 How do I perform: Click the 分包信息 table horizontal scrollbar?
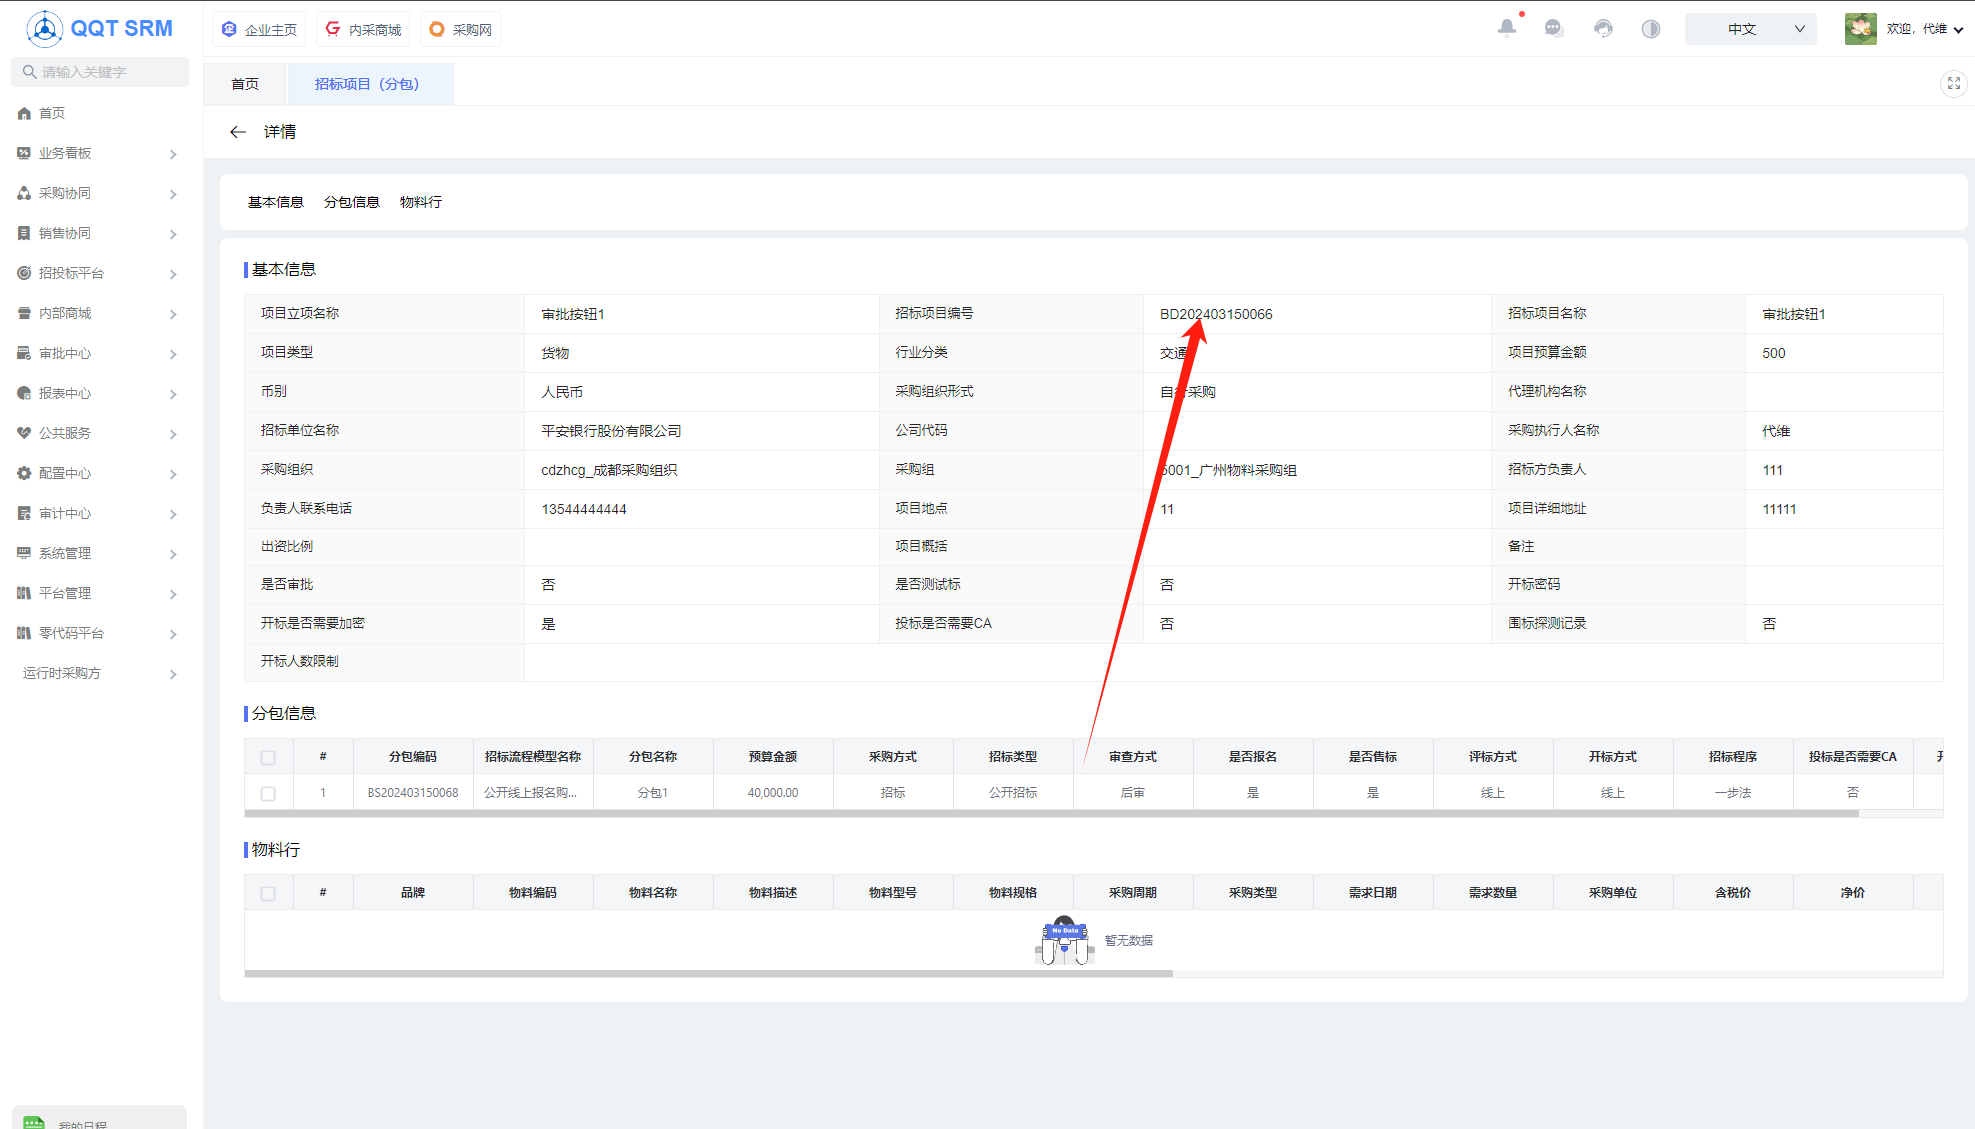(1051, 814)
